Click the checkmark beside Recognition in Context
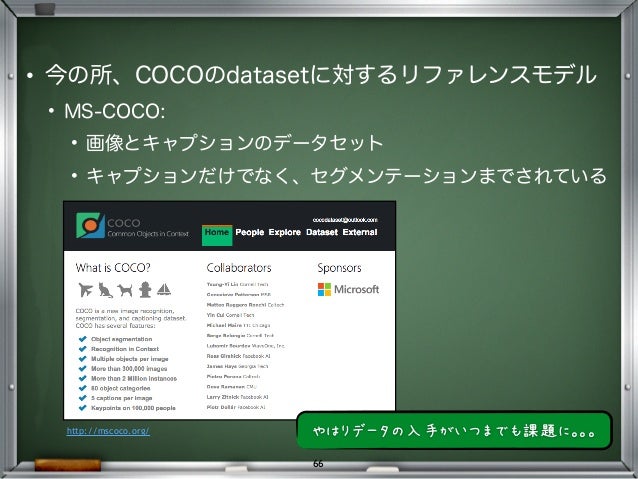638x479 pixels. pyautogui.click(x=83, y=349)
